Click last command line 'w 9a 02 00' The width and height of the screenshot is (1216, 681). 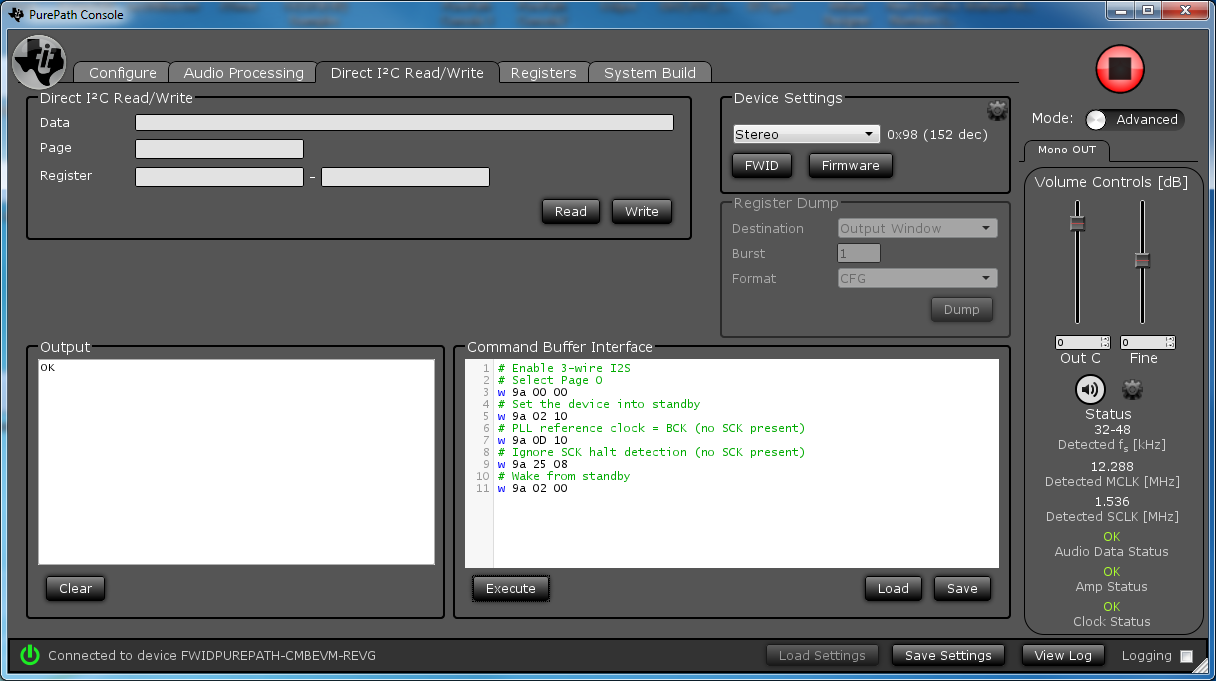point(532,488)
